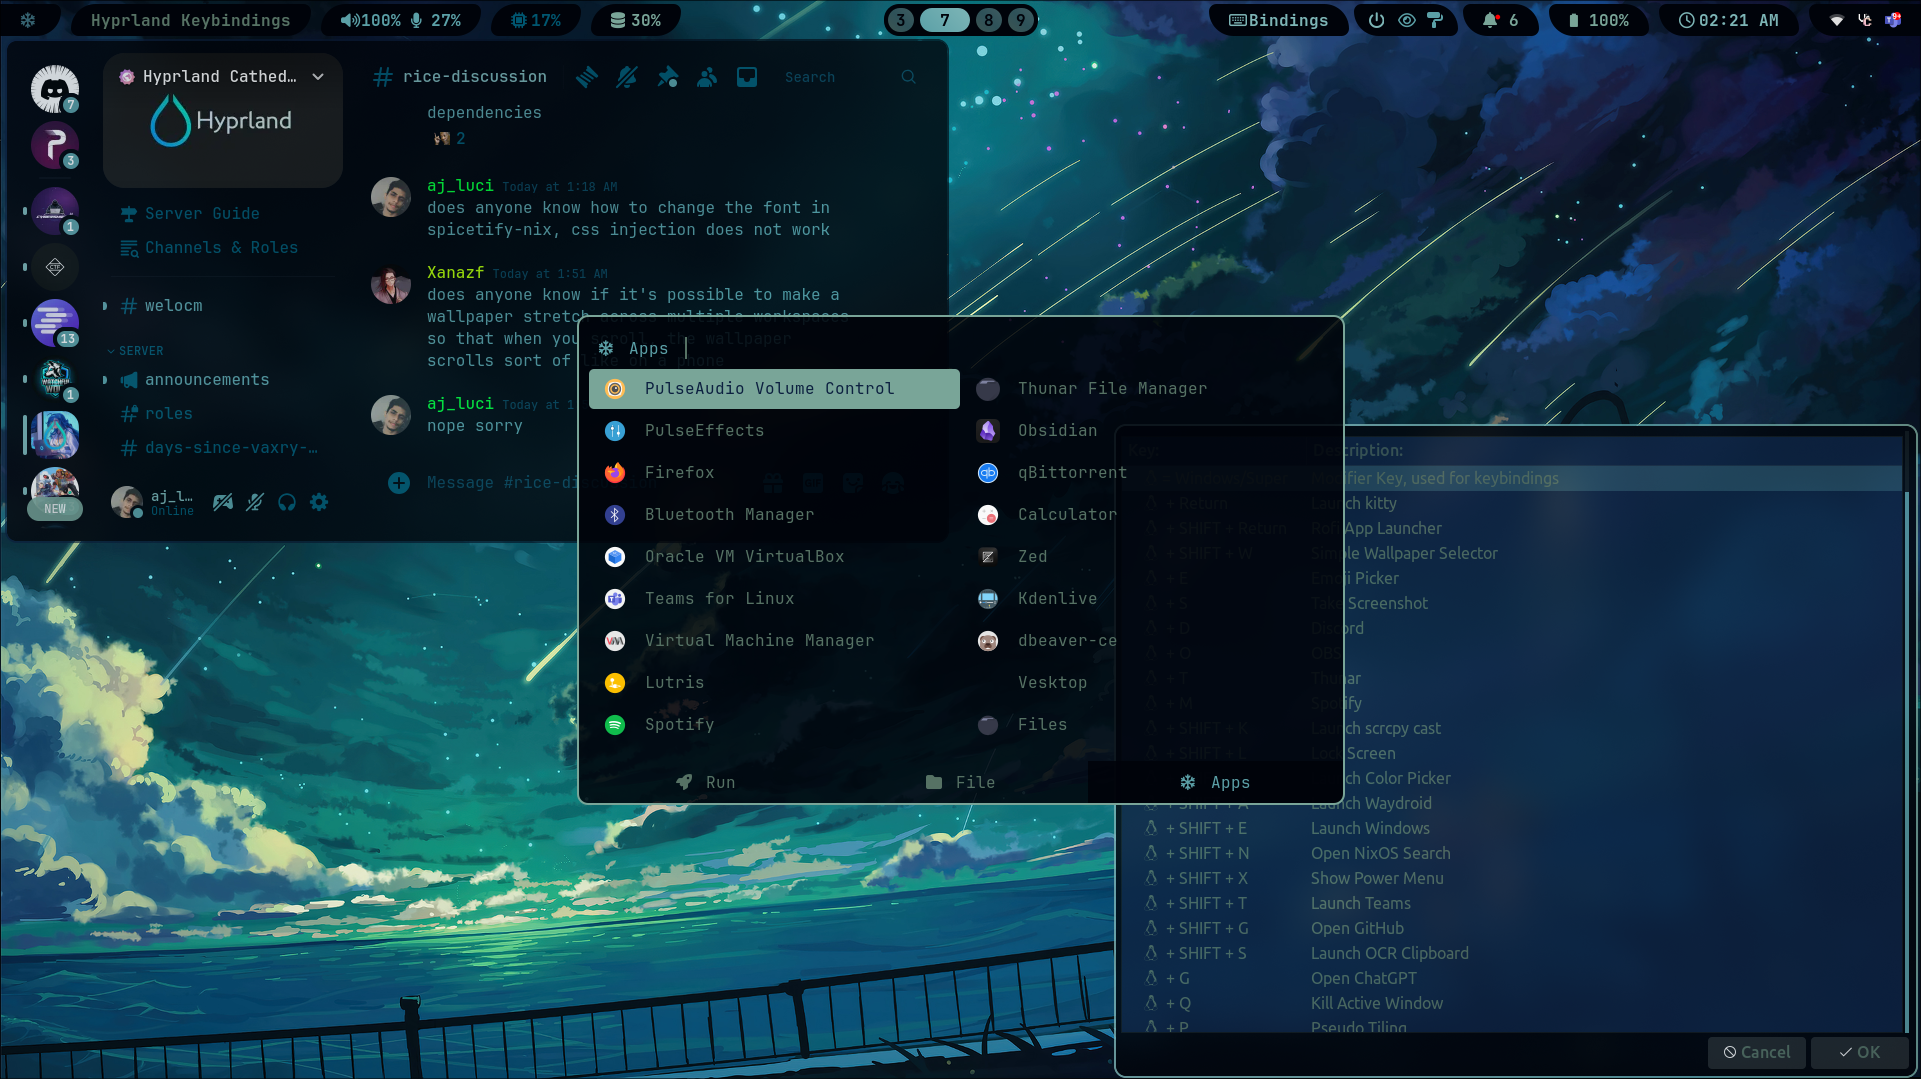Launch Bluetooth Manager from Apps list
The image size is (1921, 1079).
point(774,514)
